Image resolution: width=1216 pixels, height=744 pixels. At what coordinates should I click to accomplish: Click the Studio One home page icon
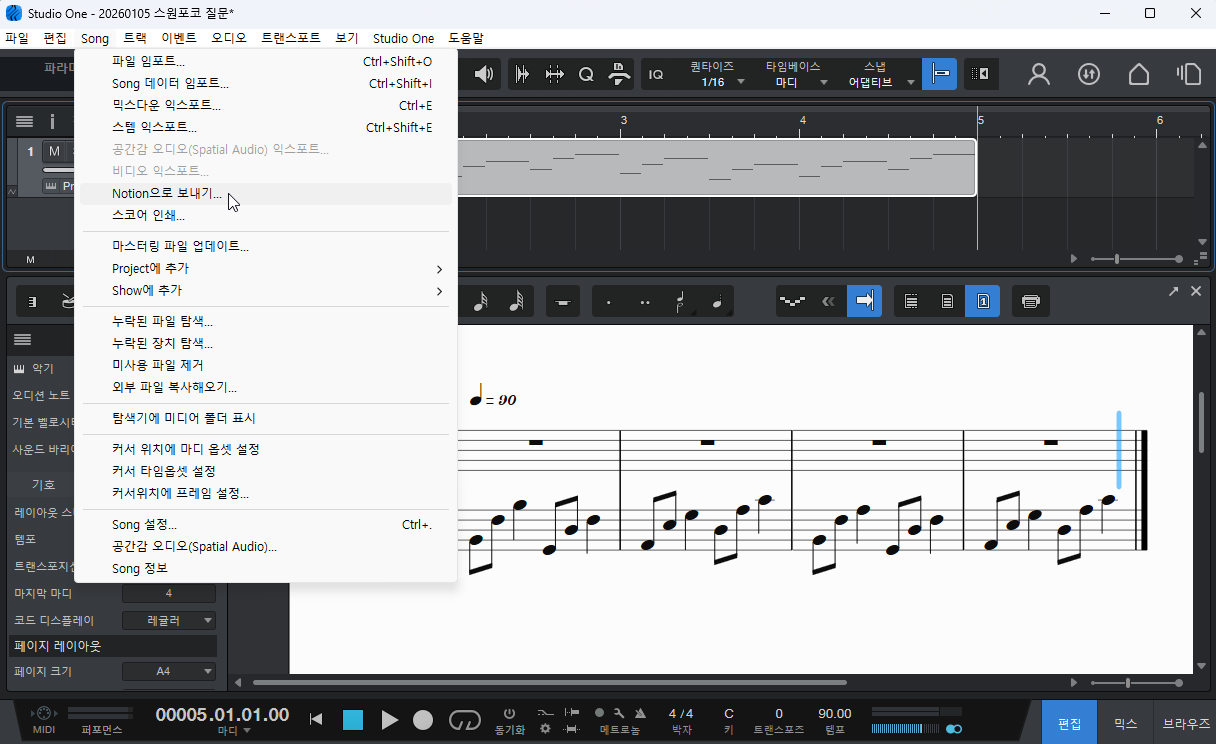coord(1138,75)
